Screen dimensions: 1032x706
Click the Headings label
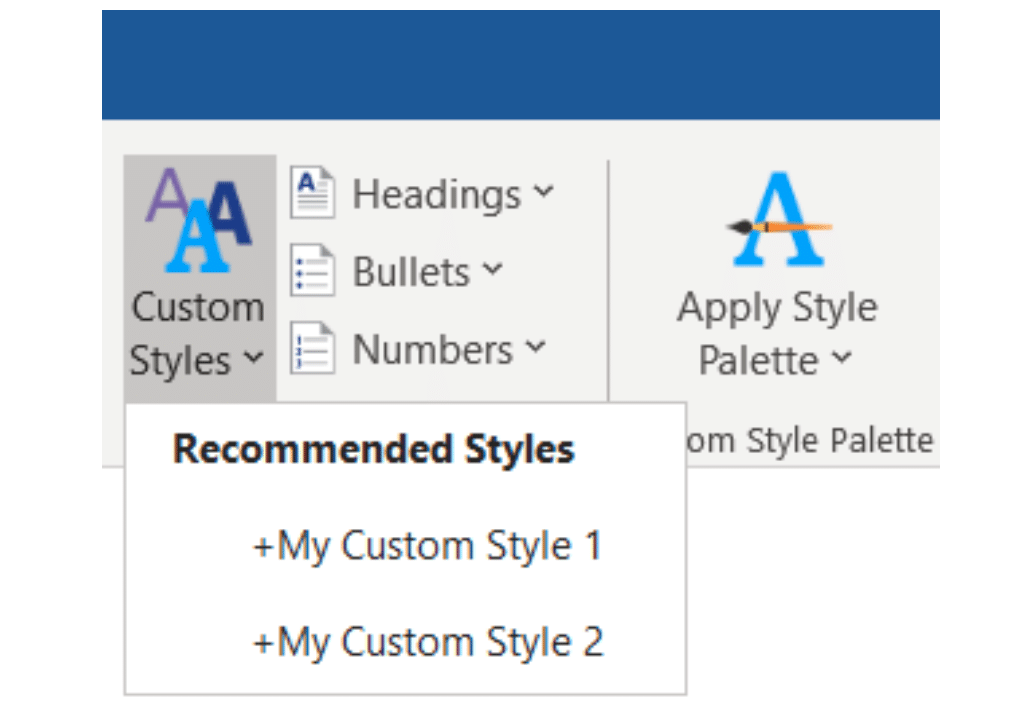(x=436, y=195)
